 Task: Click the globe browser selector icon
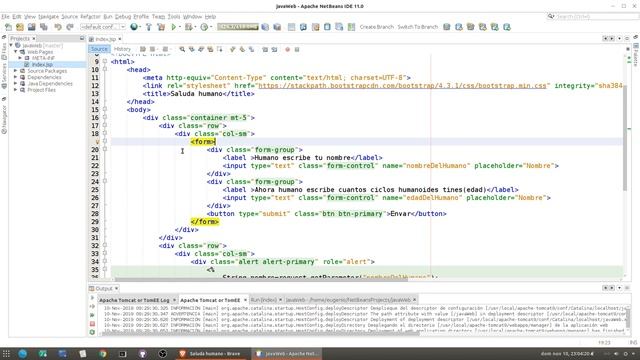(x=133, y=27)
